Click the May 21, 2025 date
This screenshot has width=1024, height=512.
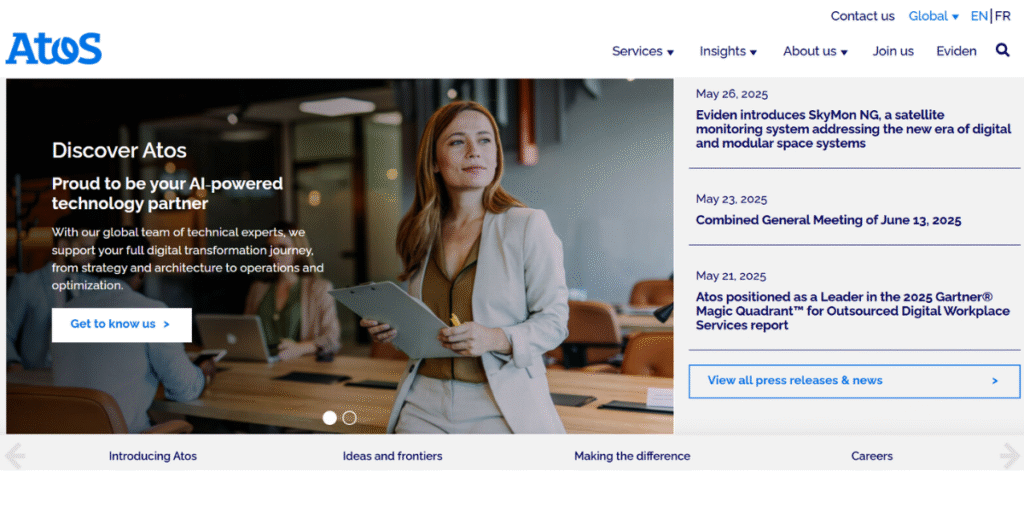(x=731, y=276)
